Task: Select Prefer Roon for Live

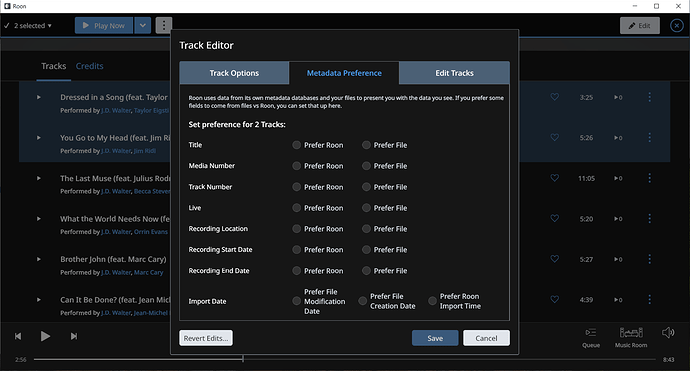Action: click(297, 208)
